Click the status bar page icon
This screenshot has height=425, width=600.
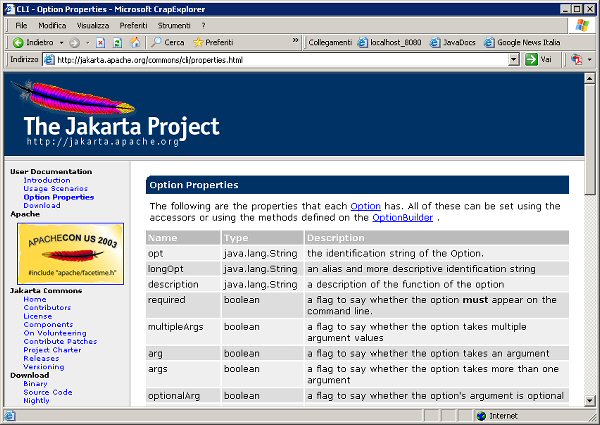pyautogui.click(x=10, y=416)
